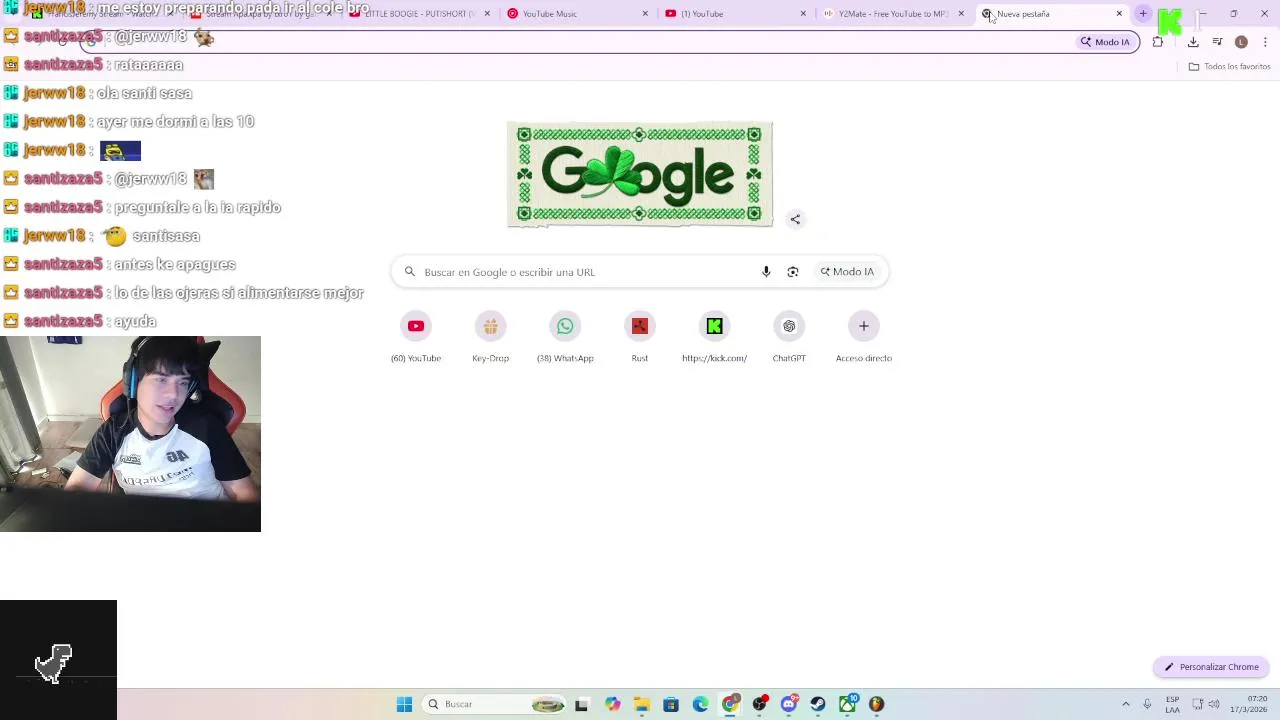Viewport: 1280px width, 720px height.
Task: Open the YouTube shortcut tile
Action: [x=416, y=338]
